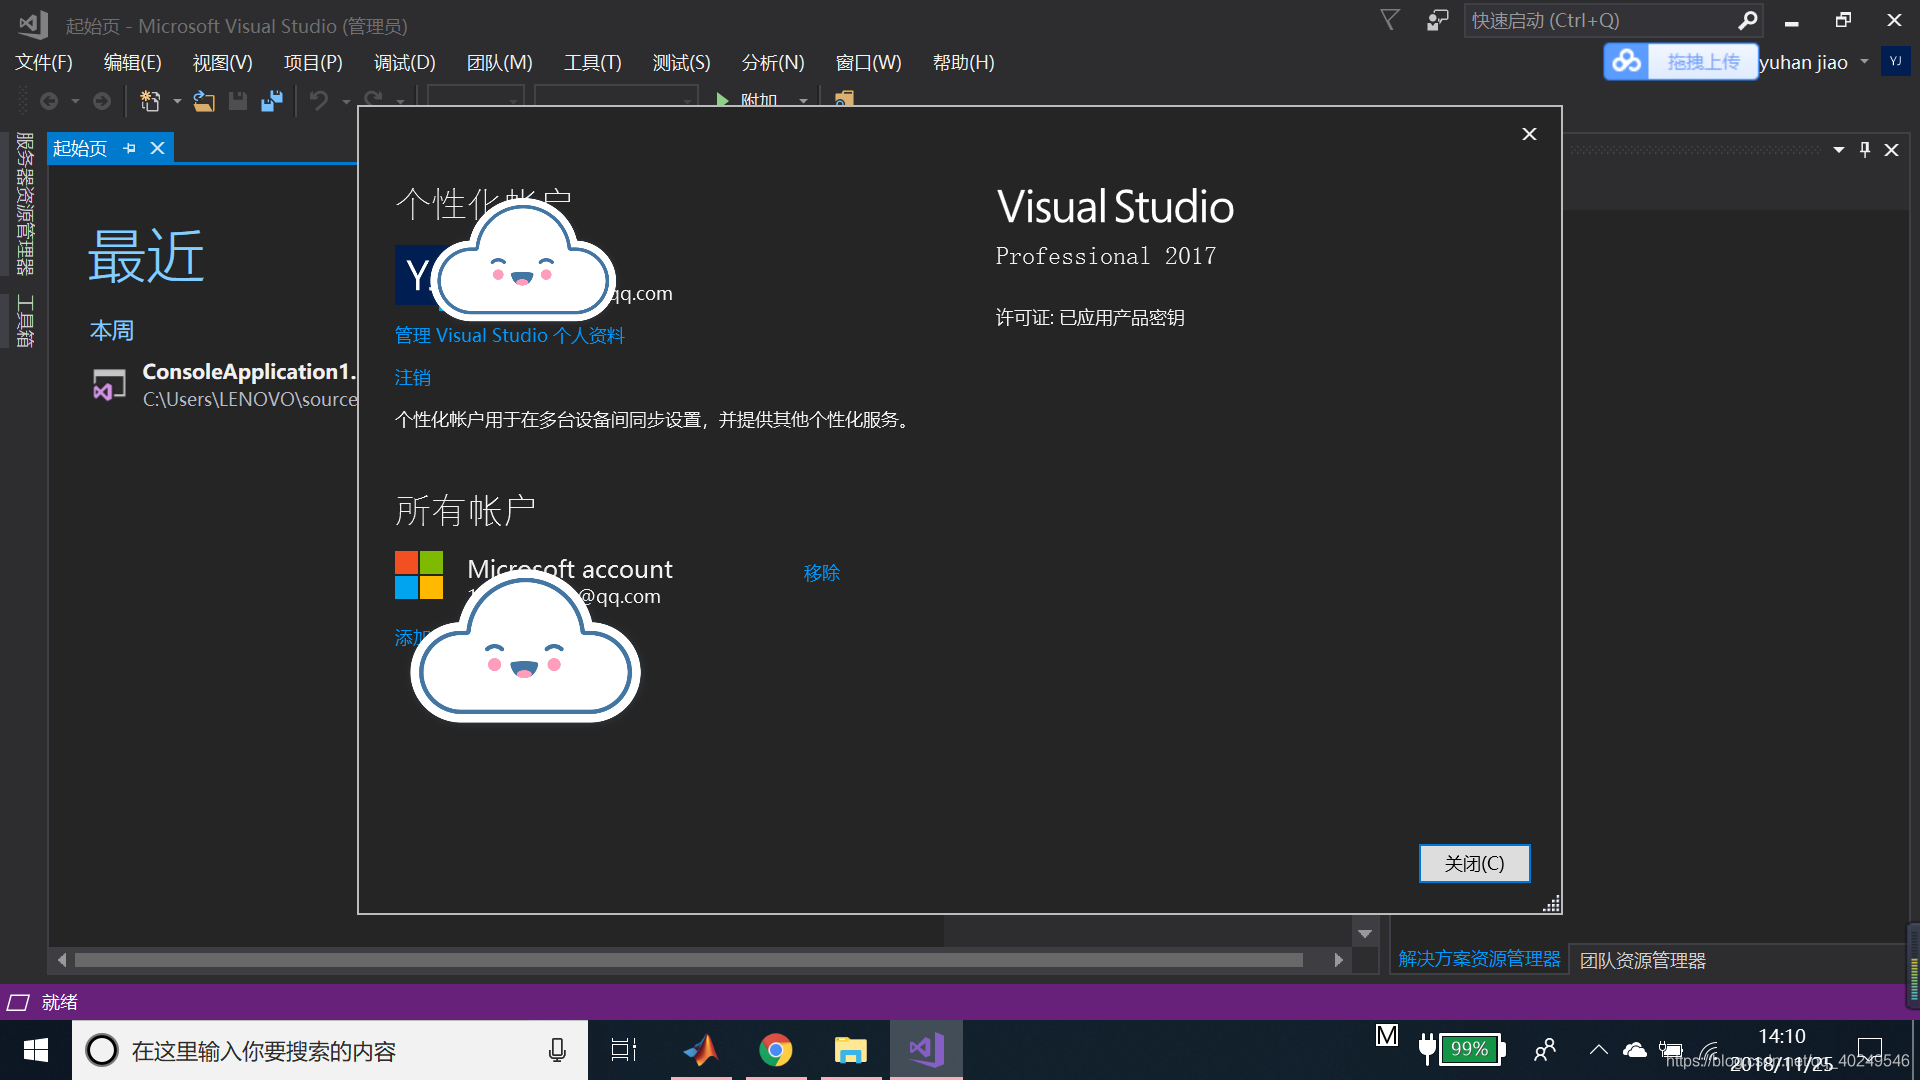1920x1080 pixels.
Task: Expand the New Project dropdown arrow
Action: click(x=177, y=101)
